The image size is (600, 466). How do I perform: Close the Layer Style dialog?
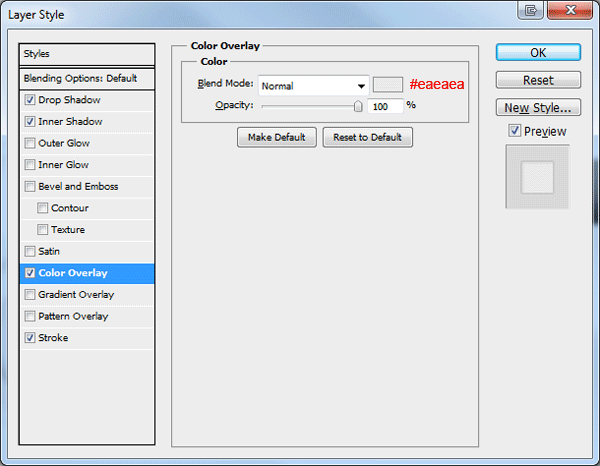tap(570, 10)
